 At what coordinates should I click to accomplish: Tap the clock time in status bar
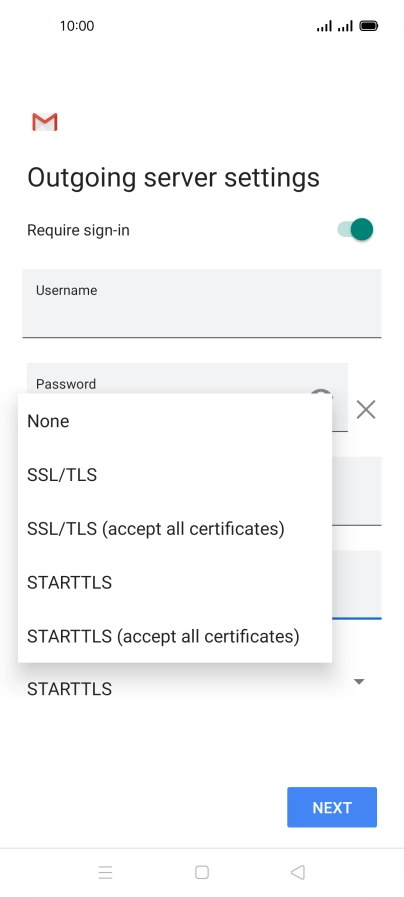(77, 26)
